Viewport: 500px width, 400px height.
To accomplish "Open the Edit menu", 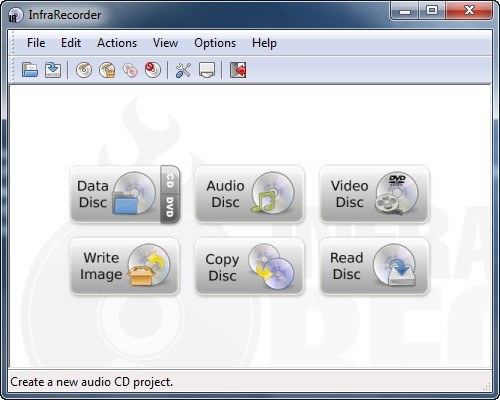I will tap(71, 43).
